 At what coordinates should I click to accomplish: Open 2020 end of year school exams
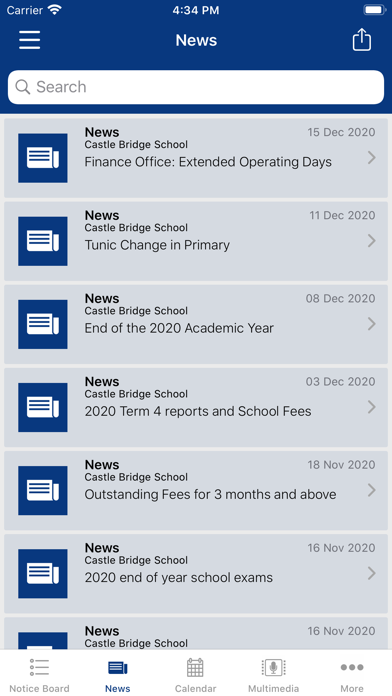(x=196, y=573)
